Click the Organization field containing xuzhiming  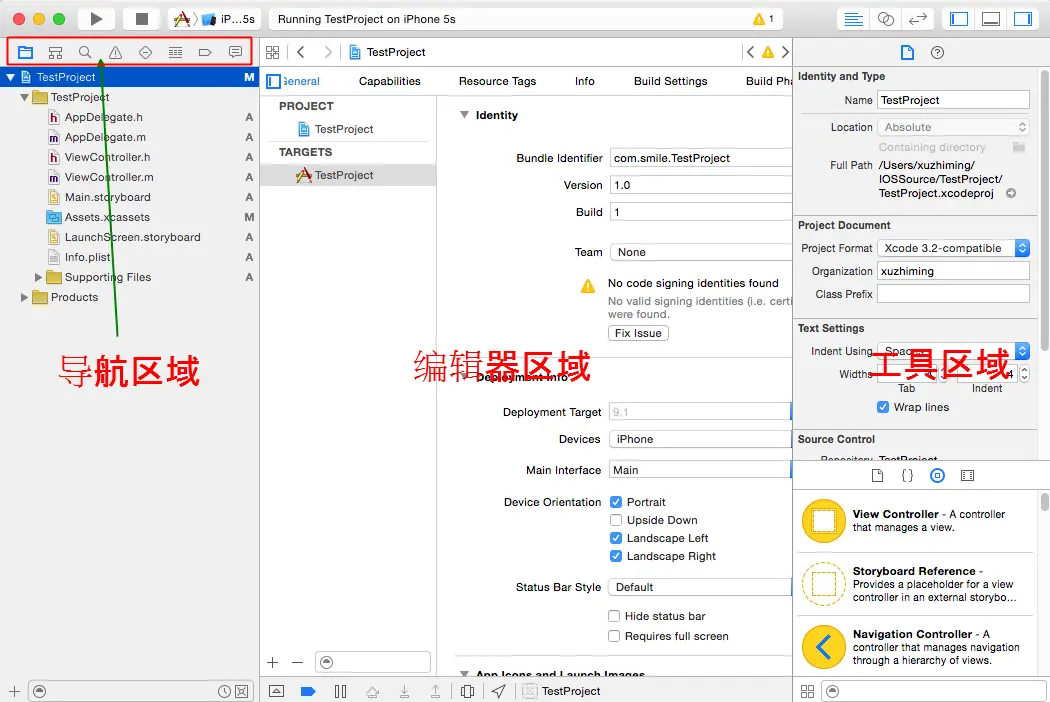(954, 271)
